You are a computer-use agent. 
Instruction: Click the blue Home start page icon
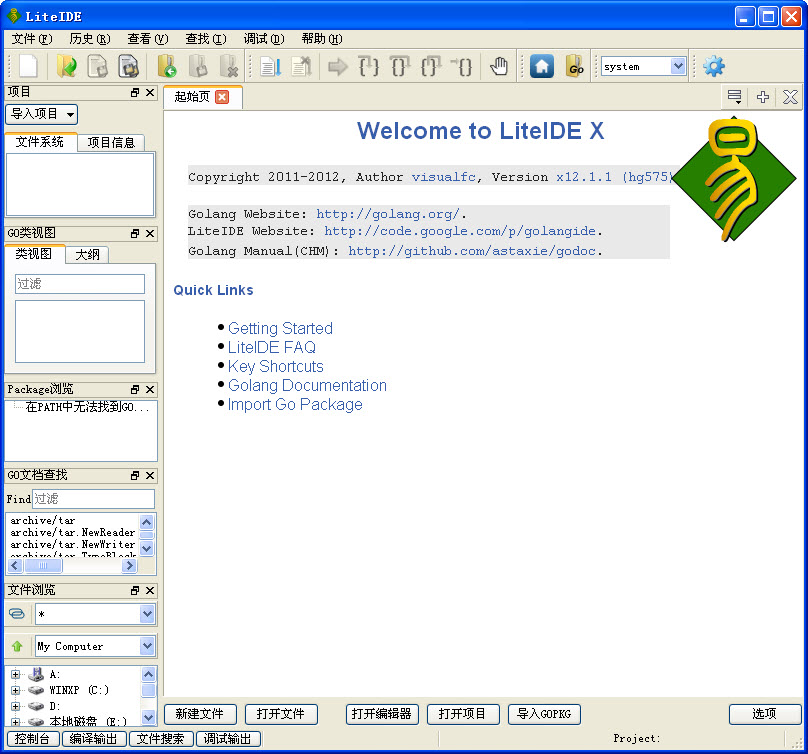tap(542, 66)
